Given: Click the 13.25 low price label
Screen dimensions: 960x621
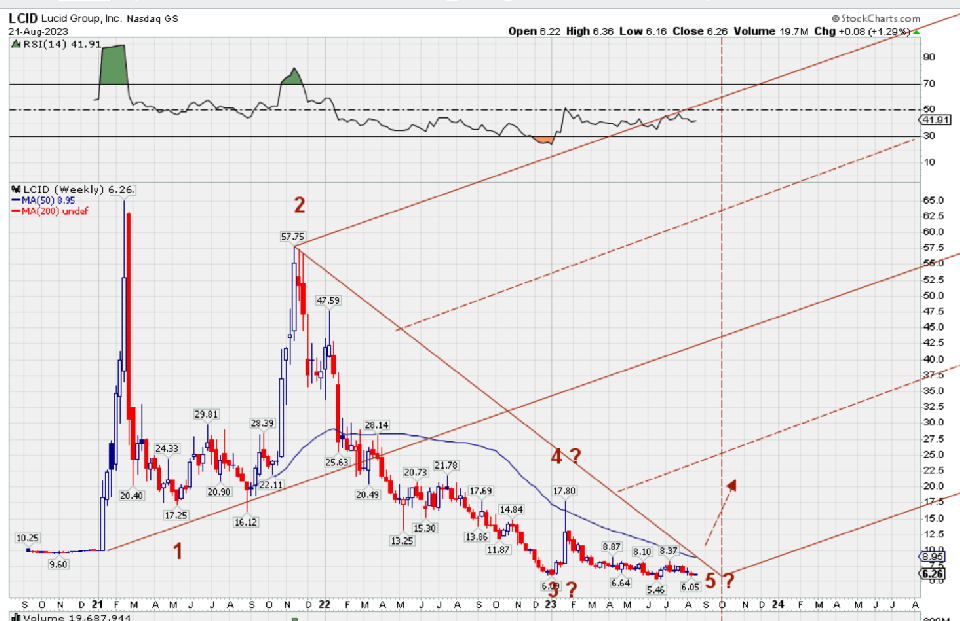Looking at the screenshot, I should coord(402,541).
